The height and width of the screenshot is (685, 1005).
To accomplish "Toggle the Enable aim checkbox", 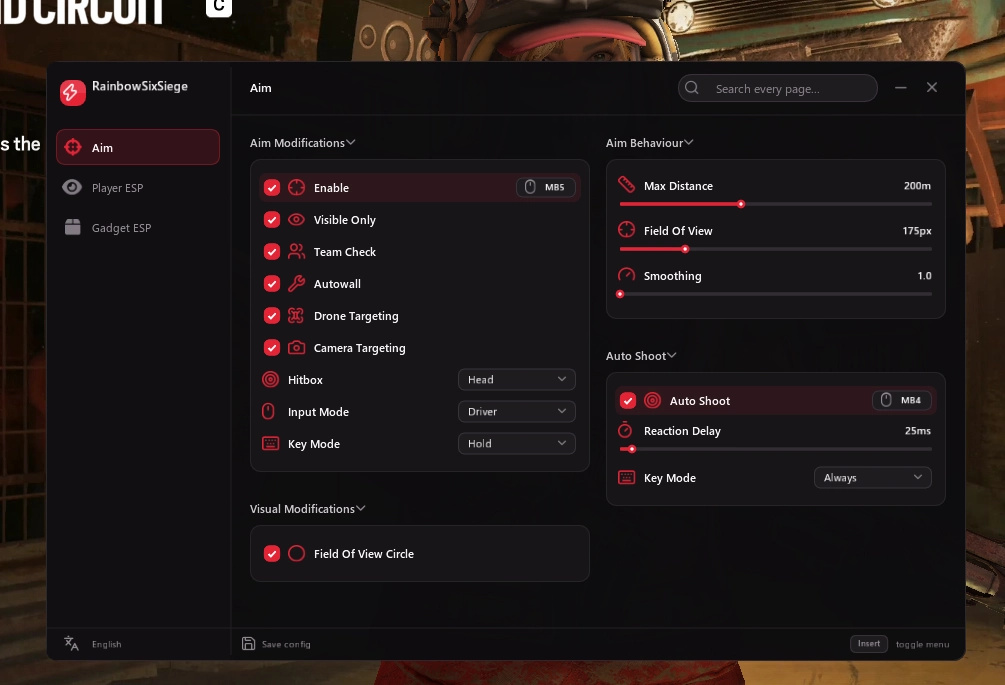I will coord(272,187).
